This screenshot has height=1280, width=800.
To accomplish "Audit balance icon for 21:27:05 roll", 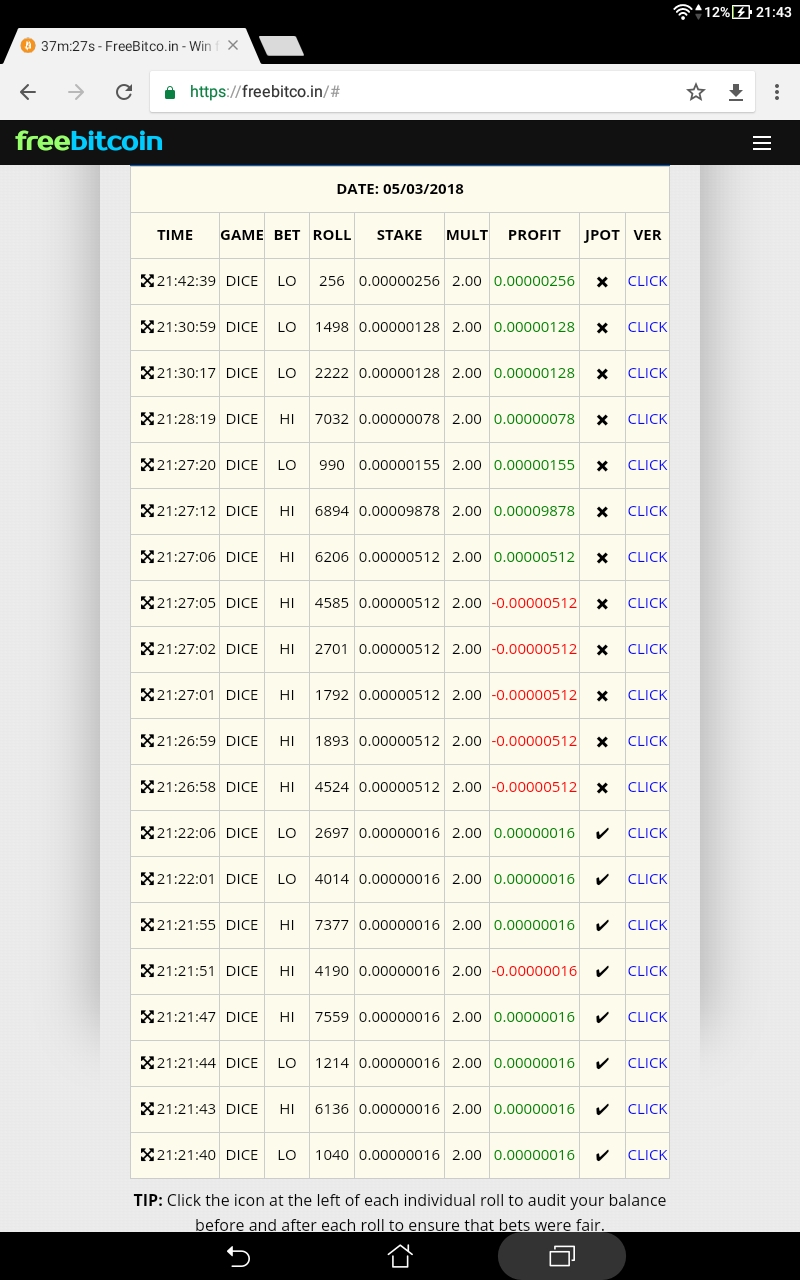I will tap(147, 603).
